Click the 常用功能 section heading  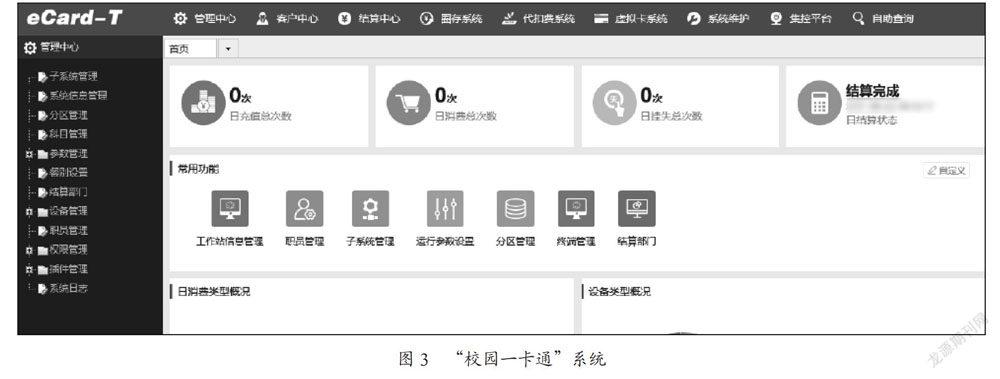coord(198,169)
